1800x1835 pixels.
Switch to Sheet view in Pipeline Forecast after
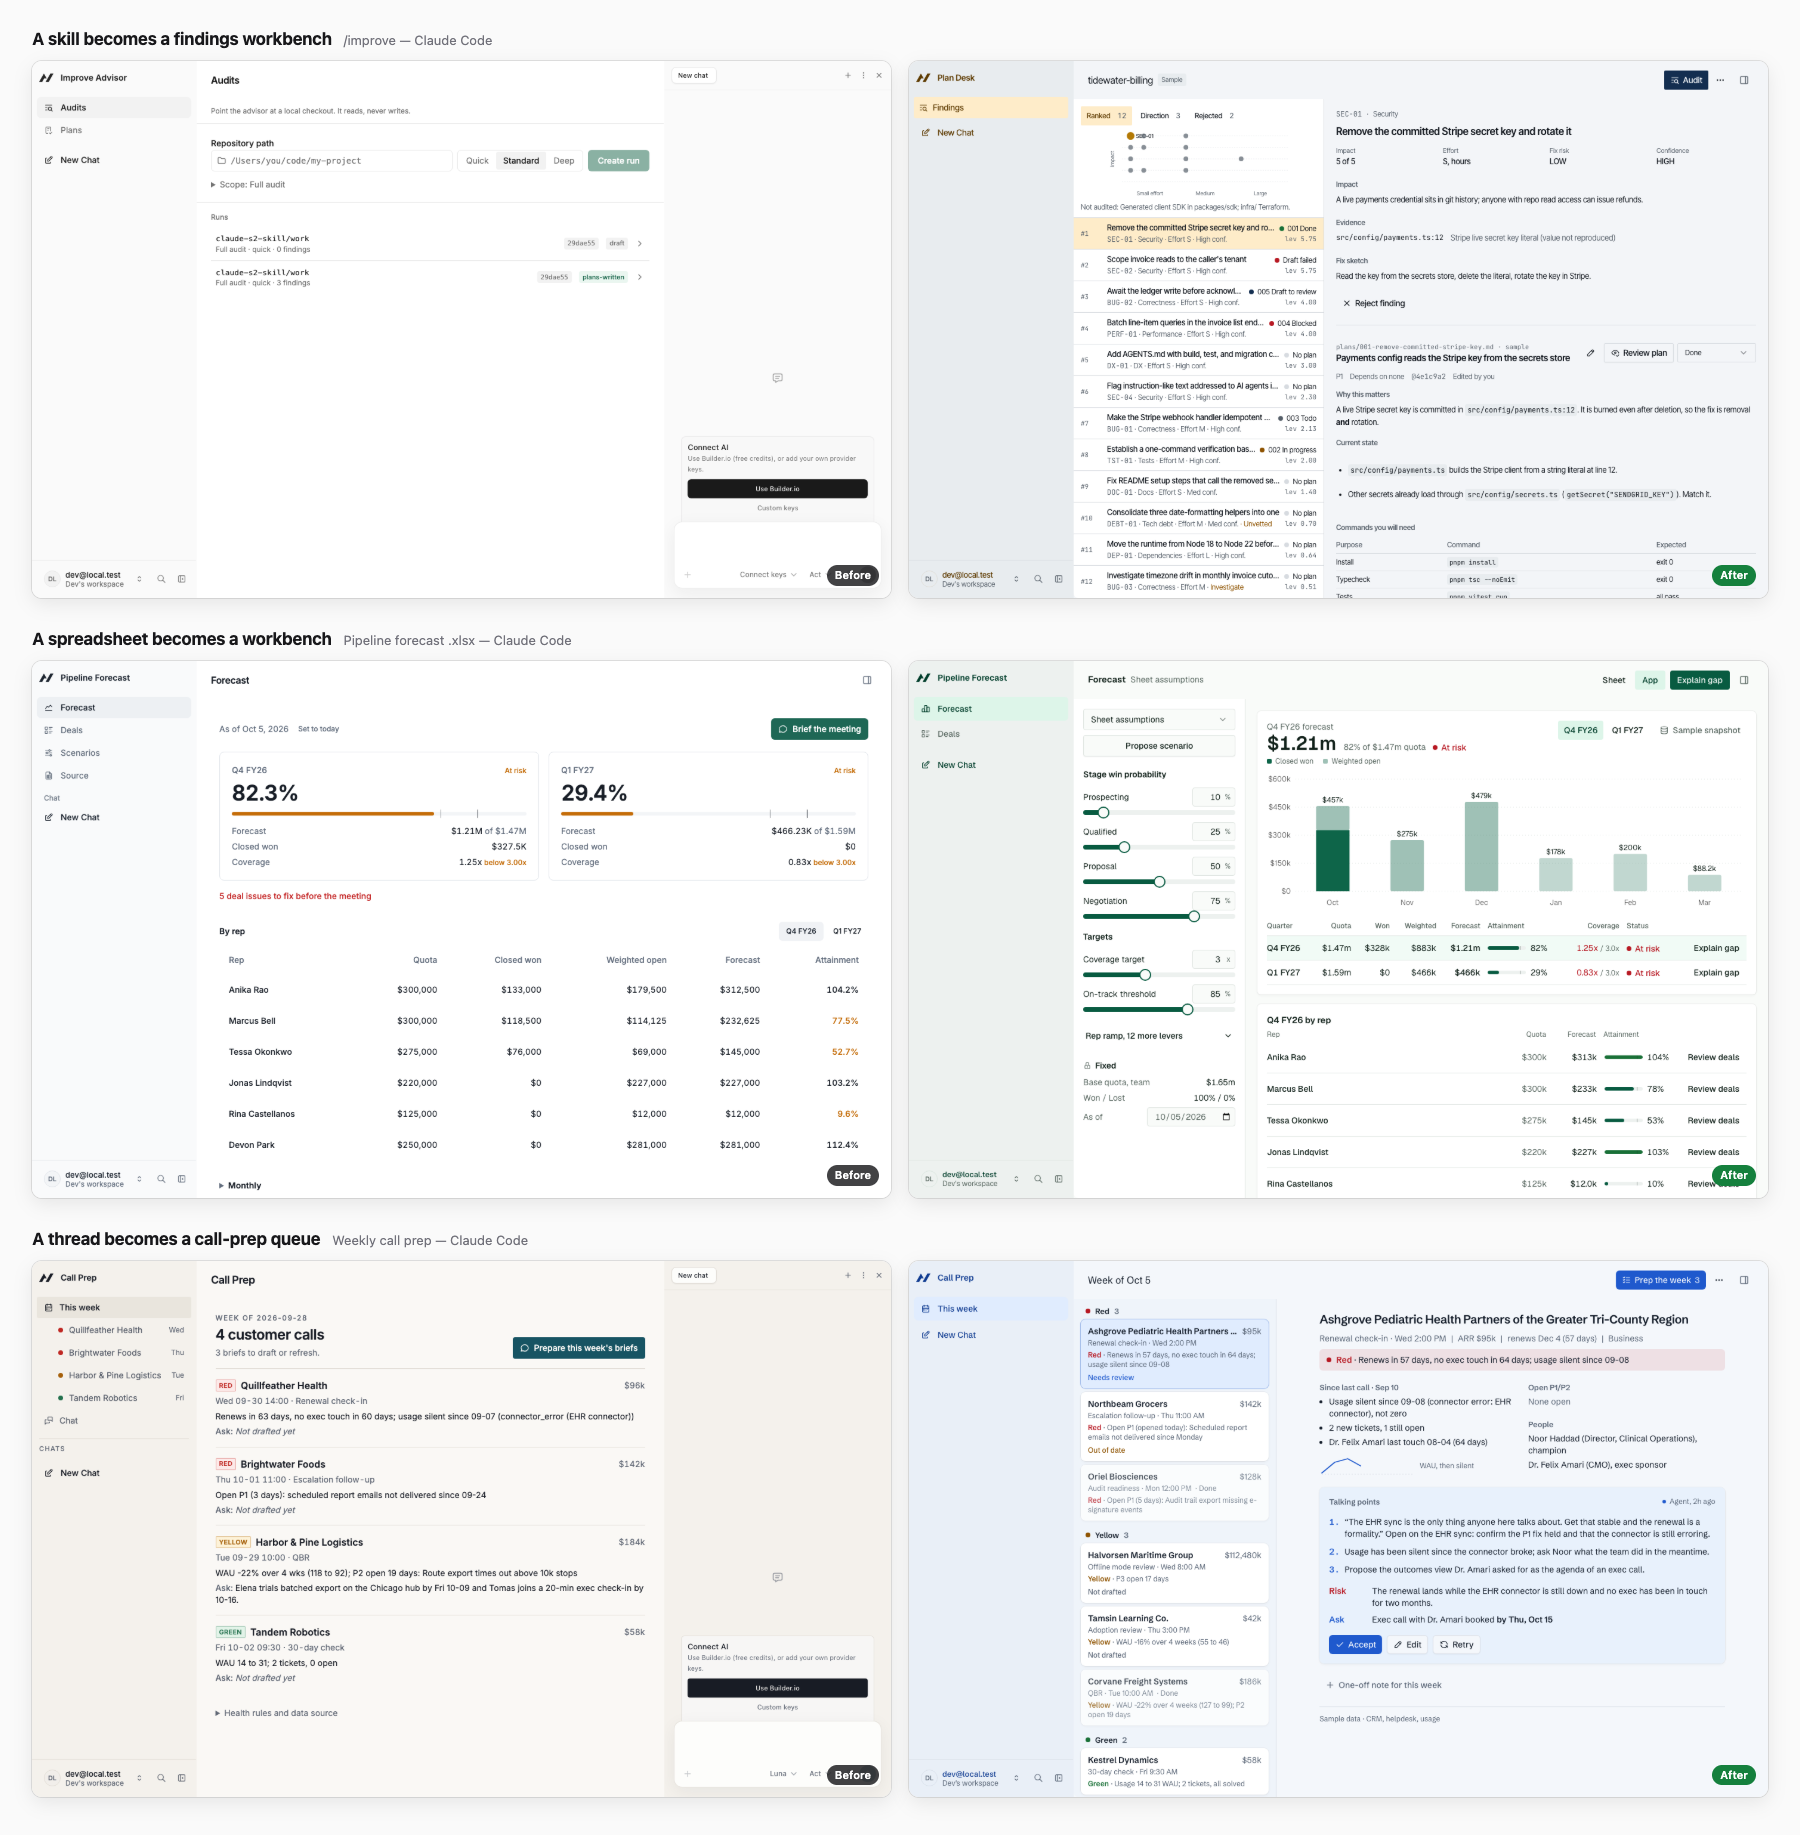click(1614, 680)
